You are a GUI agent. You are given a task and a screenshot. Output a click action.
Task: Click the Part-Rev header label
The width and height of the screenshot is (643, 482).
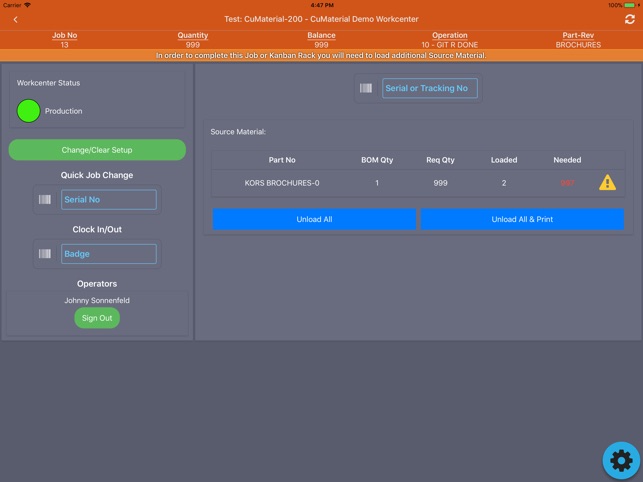click(x=578, y=35)
